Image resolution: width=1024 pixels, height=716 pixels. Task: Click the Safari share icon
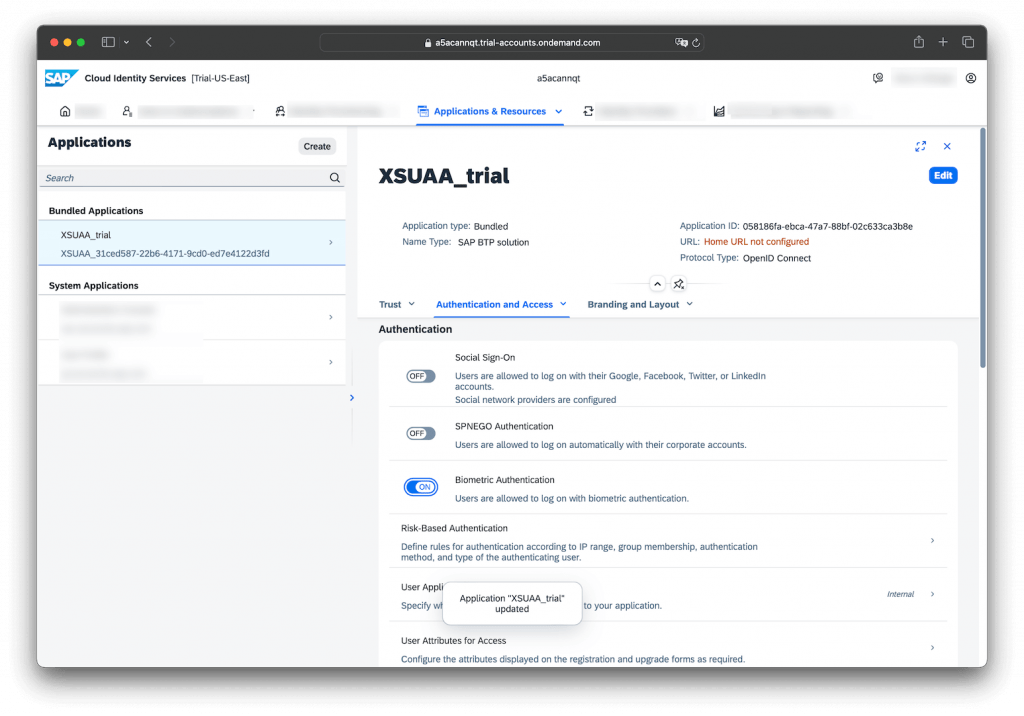pos(918,42)
